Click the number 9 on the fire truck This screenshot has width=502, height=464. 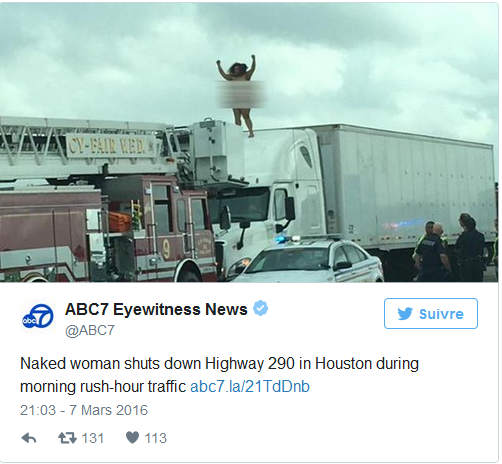pyautogui.click(x=166, y=249)
